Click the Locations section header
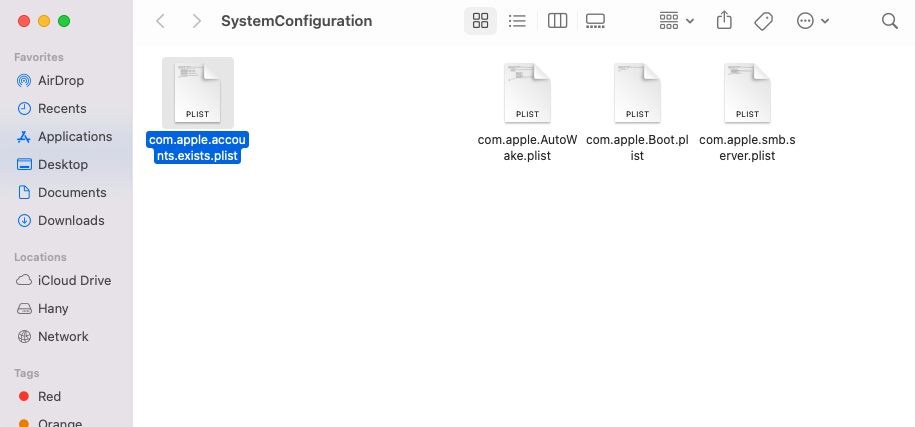 click(40, 257)
